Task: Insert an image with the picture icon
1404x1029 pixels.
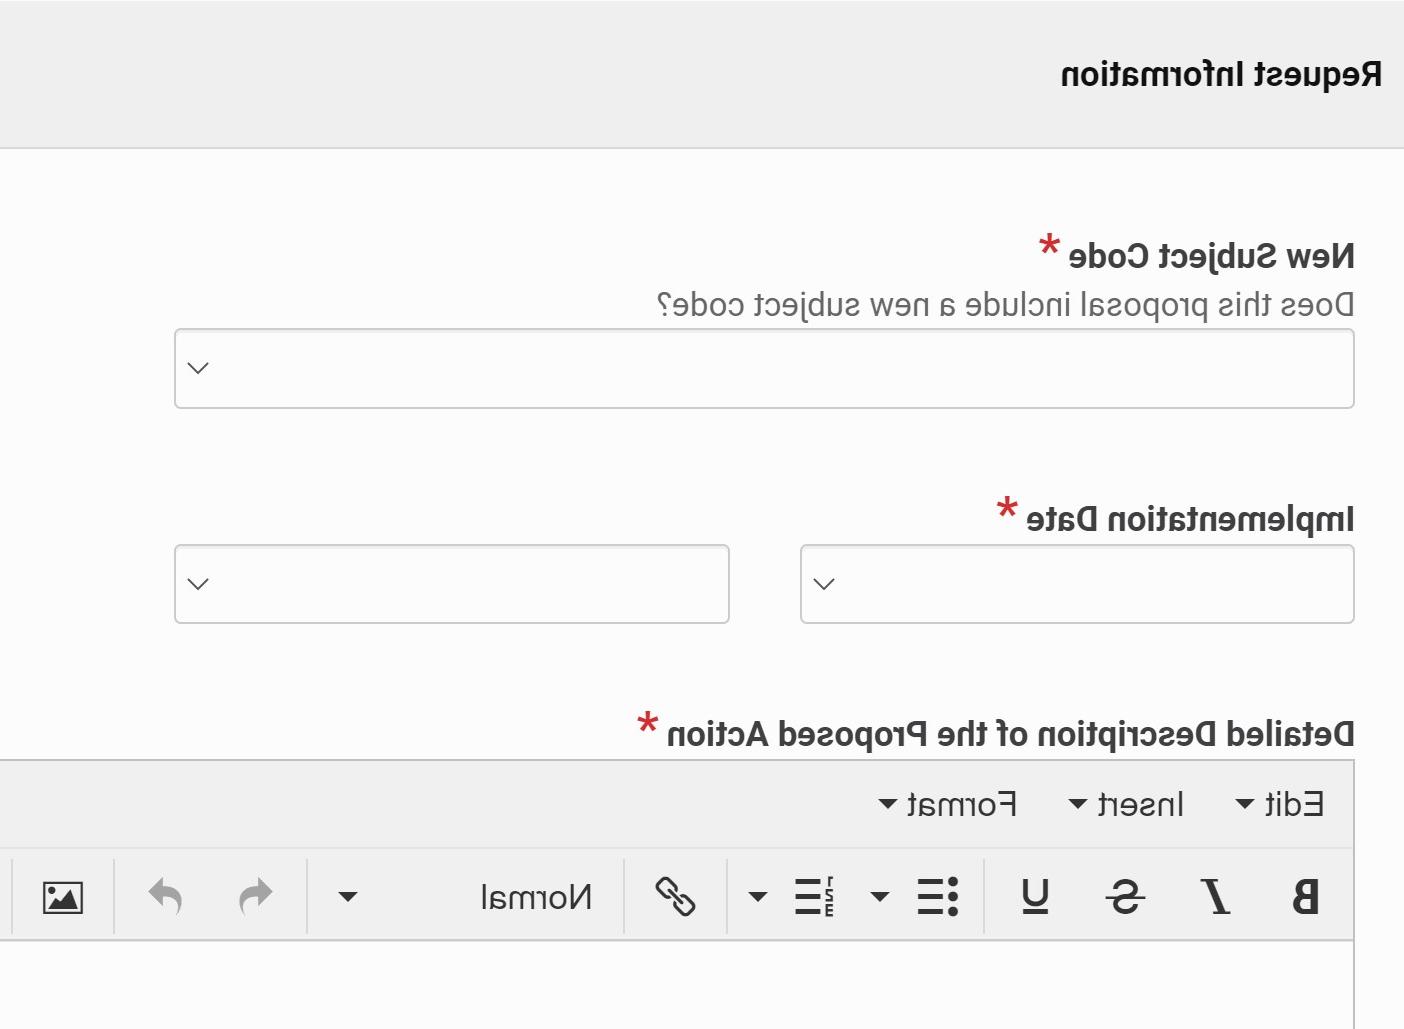Action: [63, 896]
